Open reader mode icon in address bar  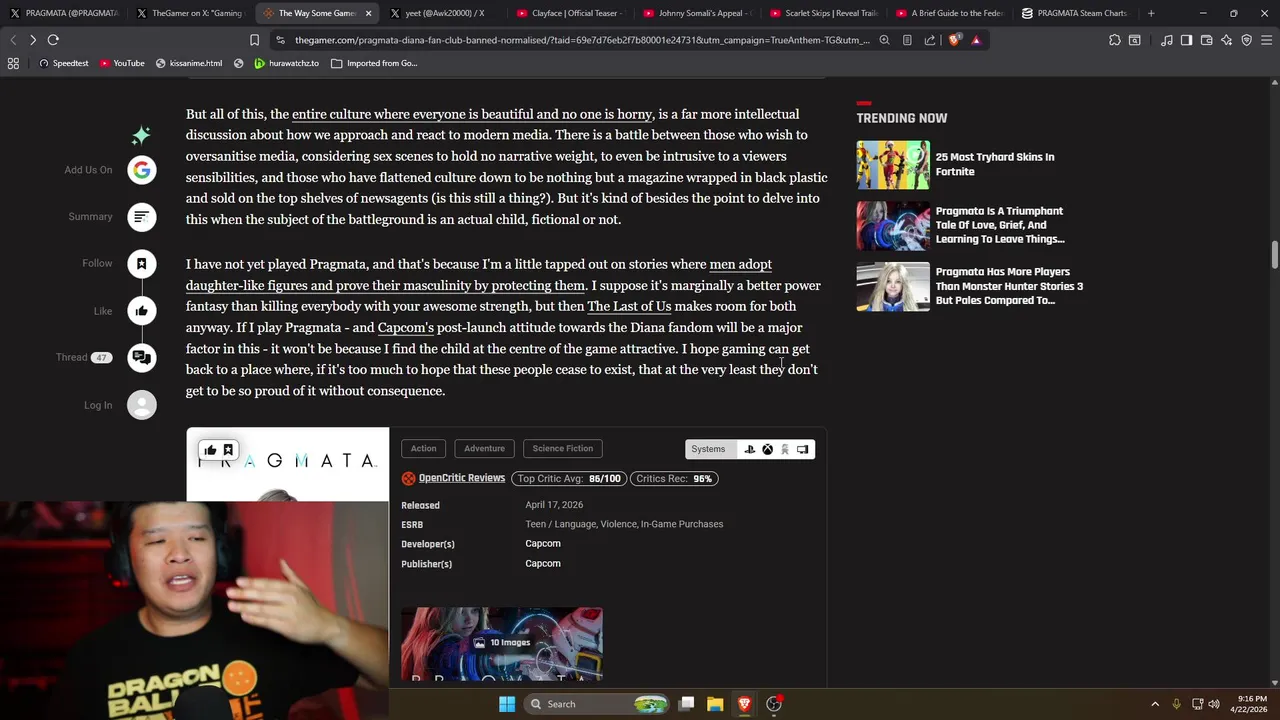tap(907, 40)
